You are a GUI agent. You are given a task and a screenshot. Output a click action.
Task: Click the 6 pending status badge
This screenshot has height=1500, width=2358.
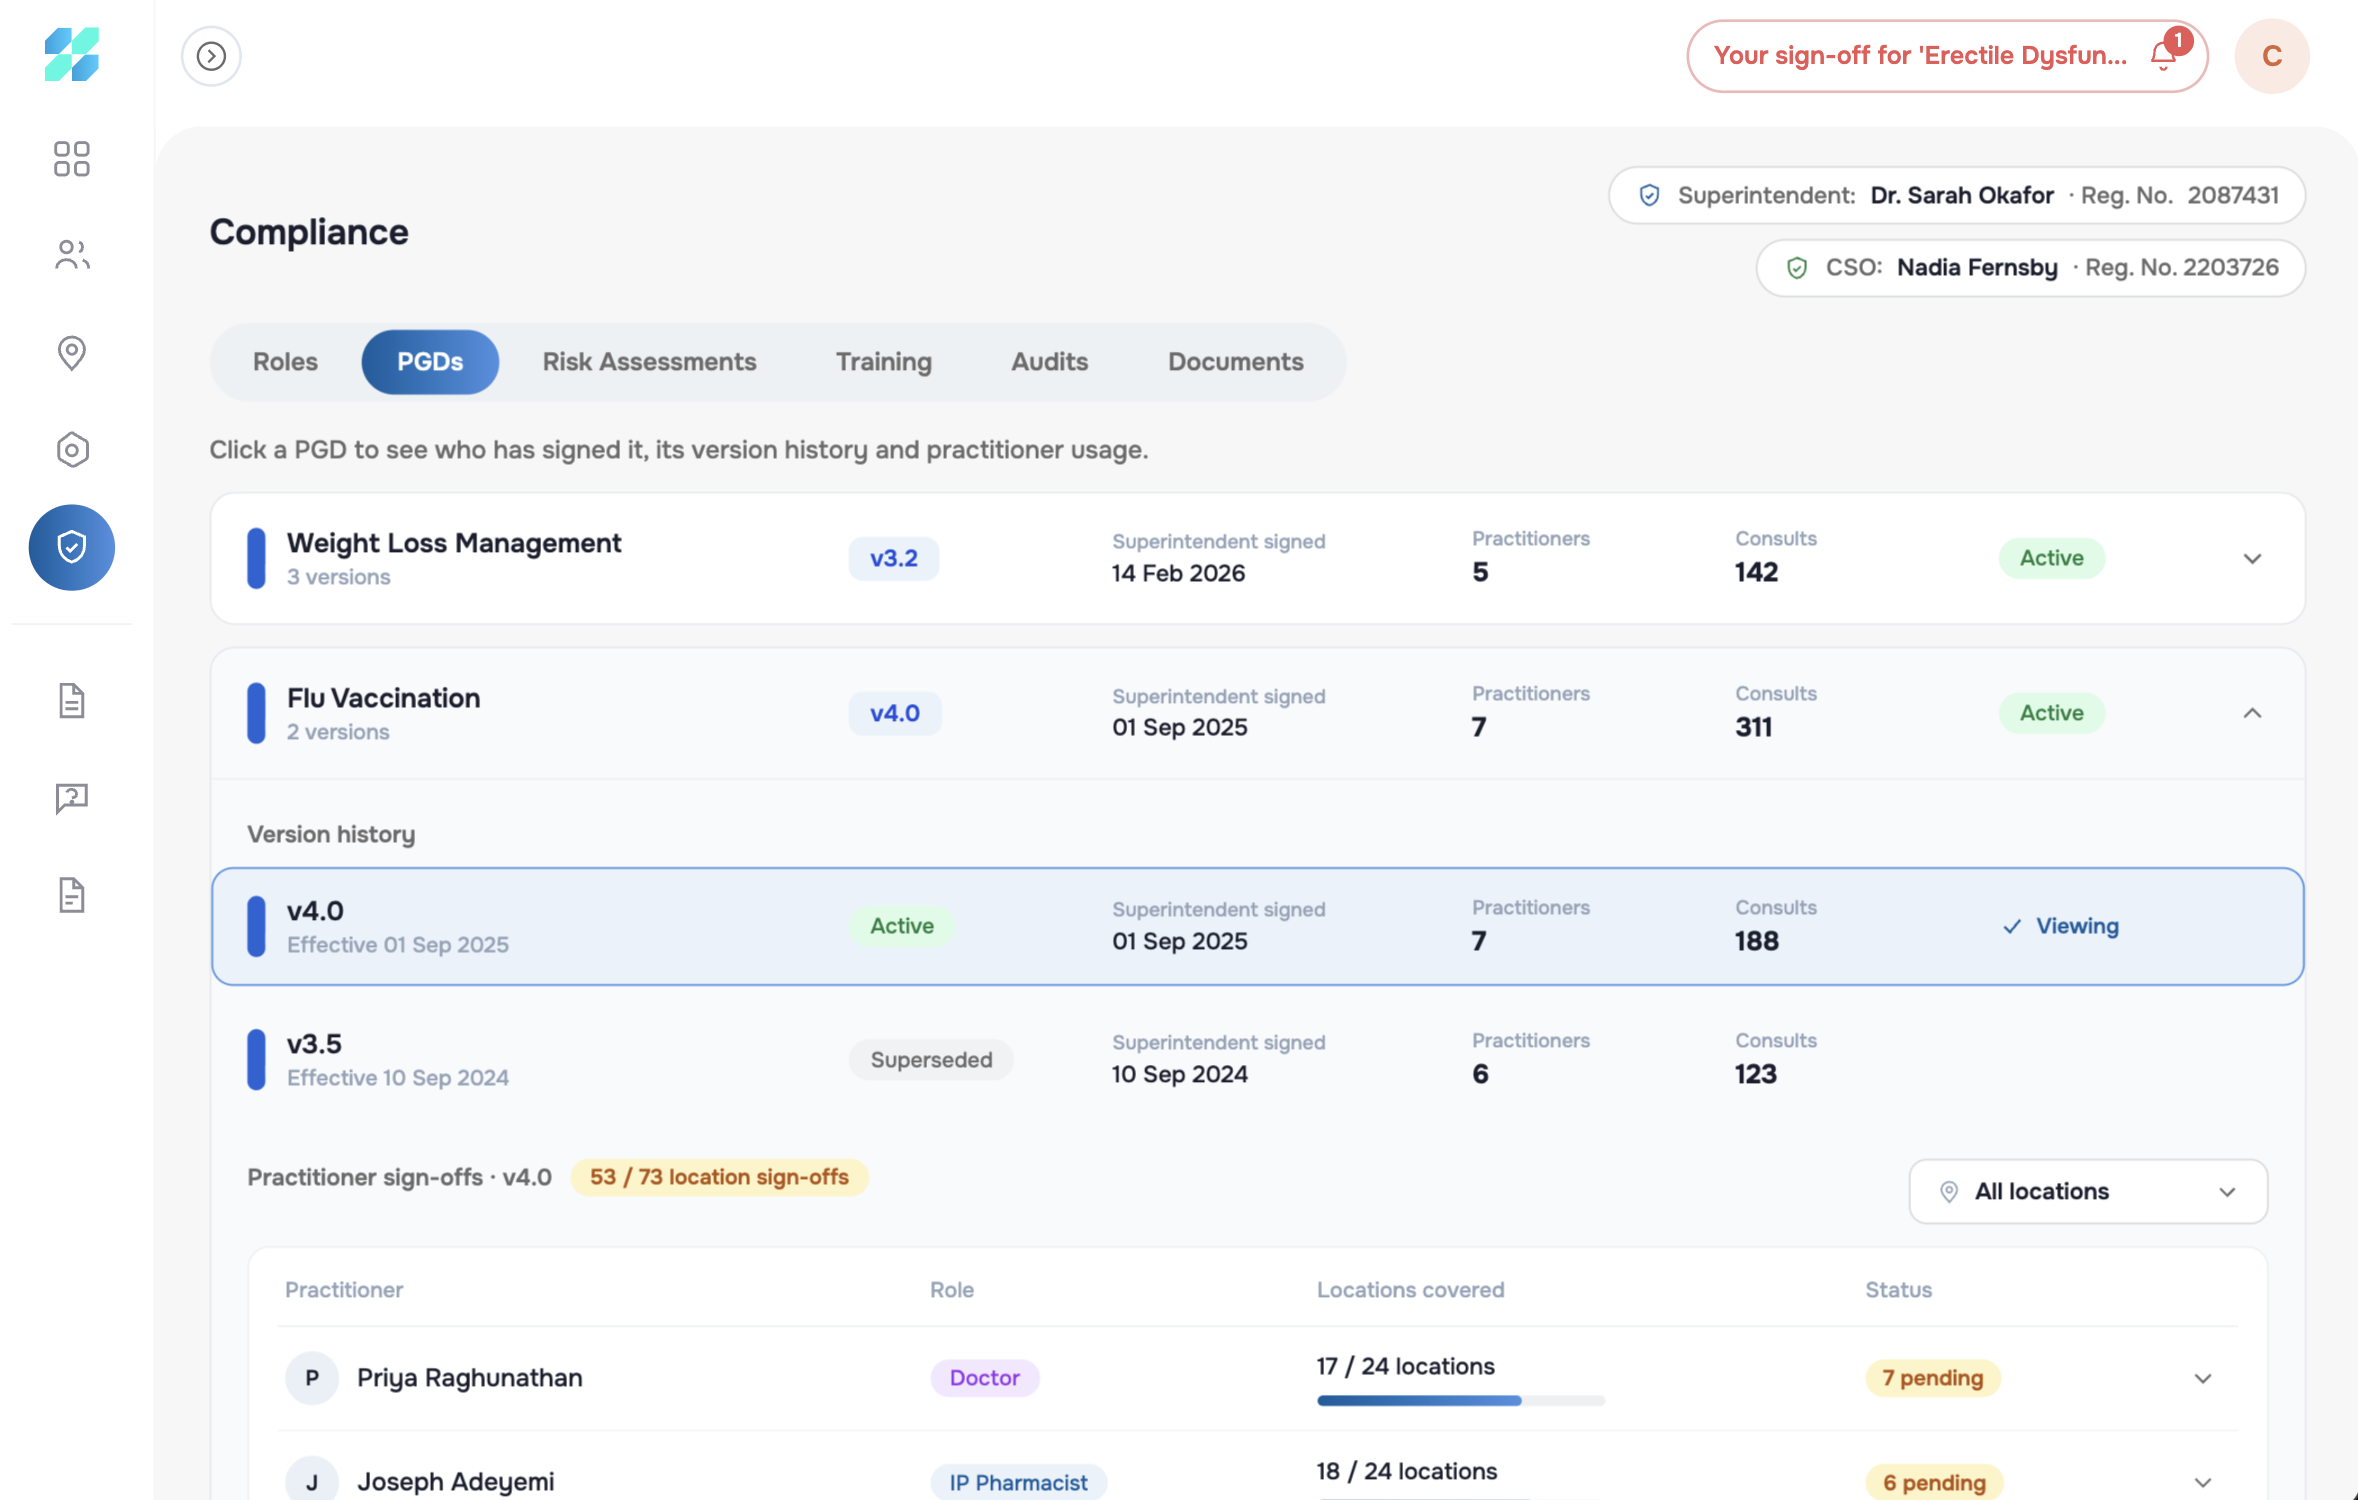1934,1482
